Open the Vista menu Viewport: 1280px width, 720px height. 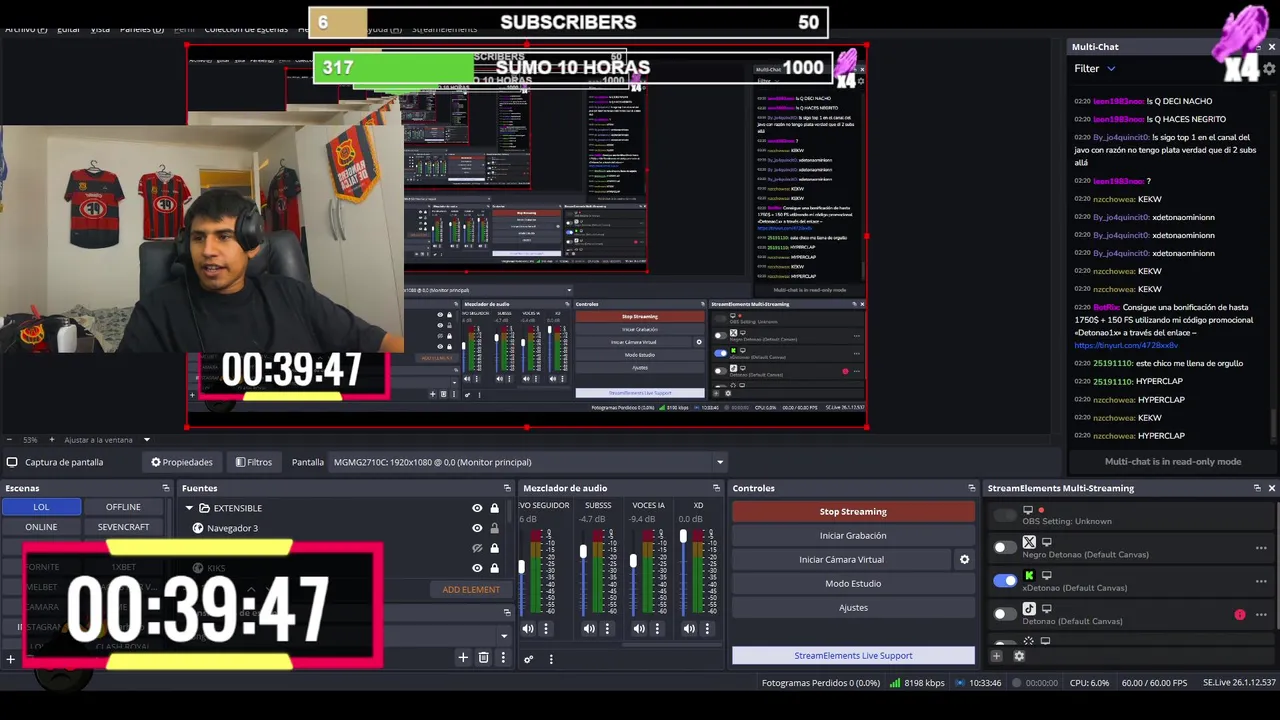click(100, 29)
